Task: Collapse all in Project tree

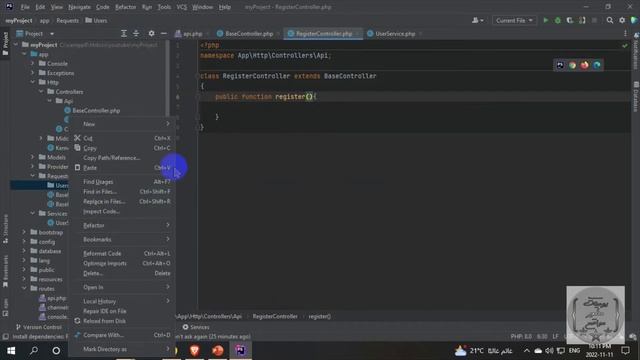Action: pyautogui.click(x=136, y=33)
